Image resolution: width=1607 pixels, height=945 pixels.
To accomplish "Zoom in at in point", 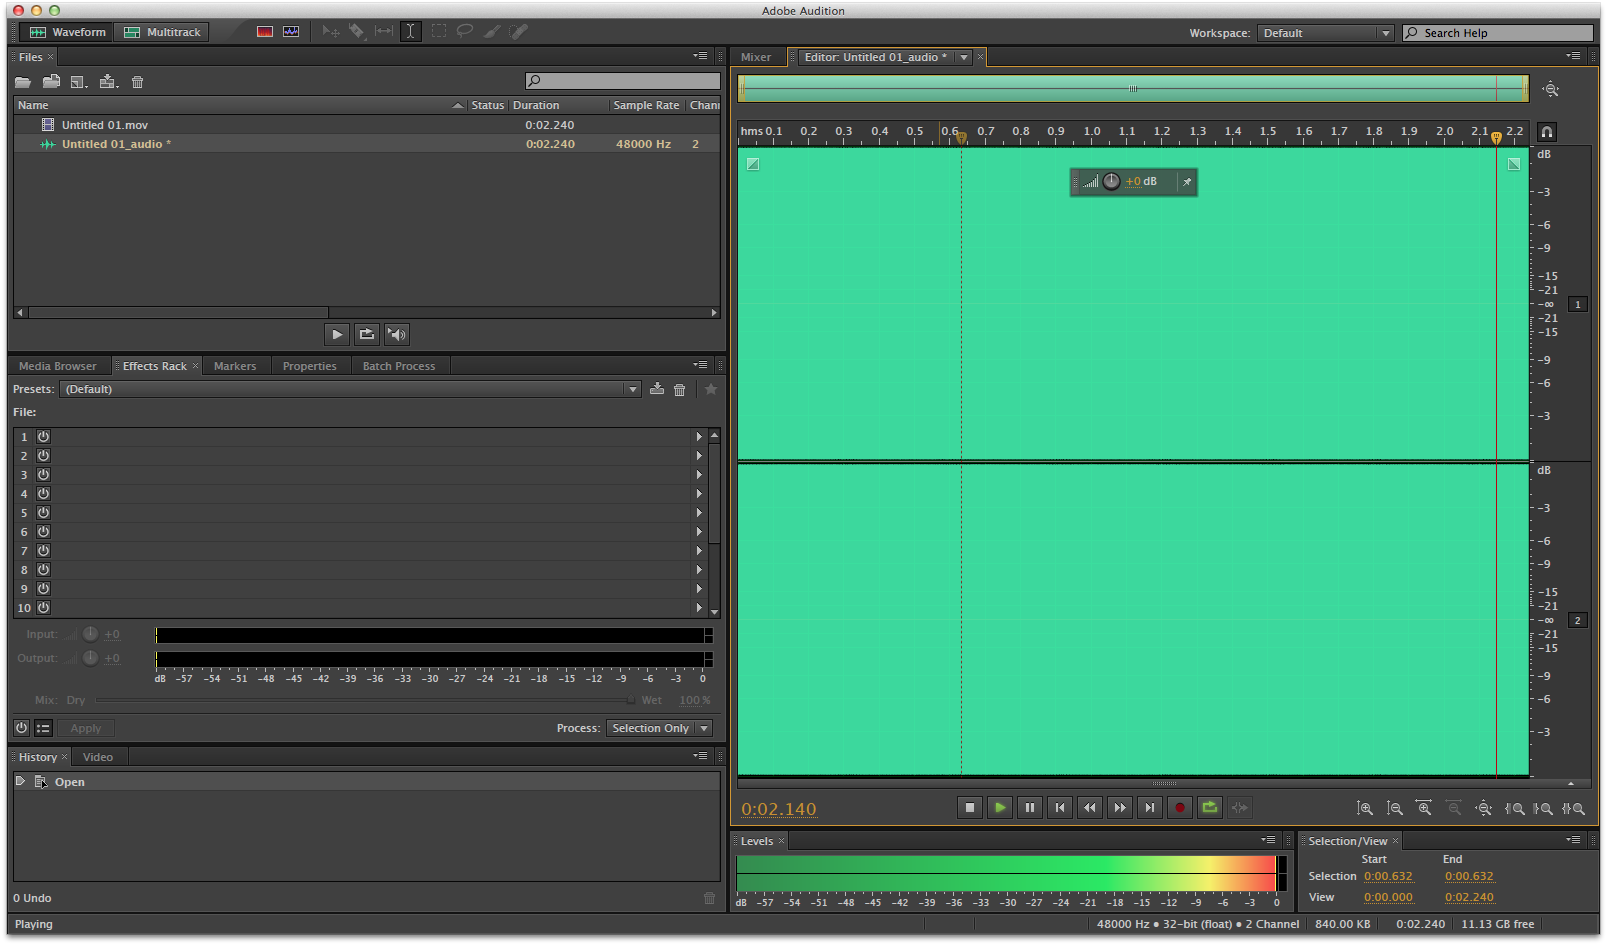I will tap(1515, 808).
